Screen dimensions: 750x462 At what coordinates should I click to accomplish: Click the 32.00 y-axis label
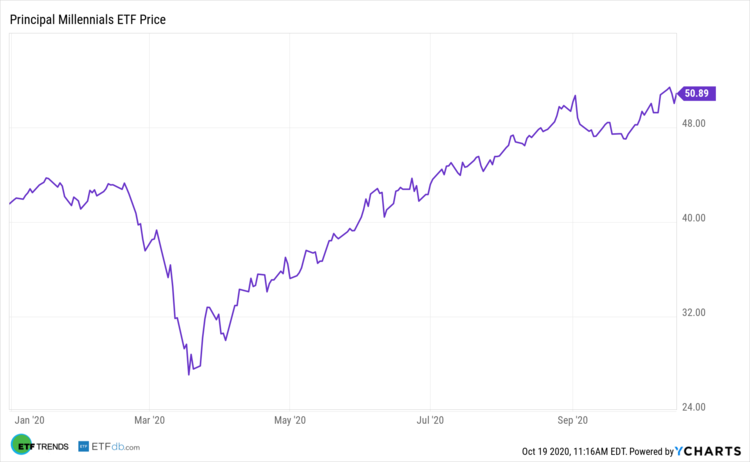coord(695,313)
